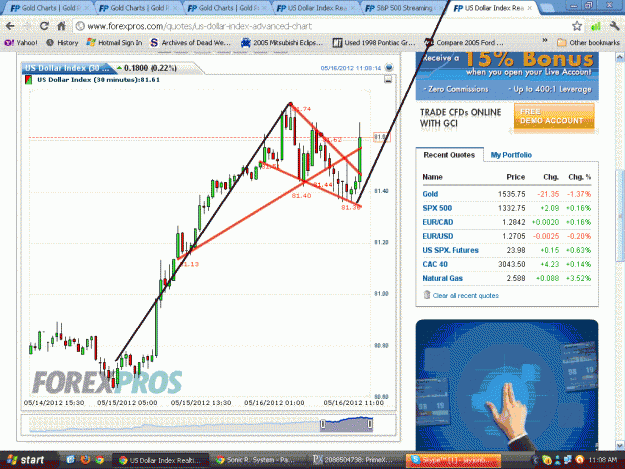Open the EUR/CAD quote link
The height and width of the screenshot is (469, 625).
point(438,222)
